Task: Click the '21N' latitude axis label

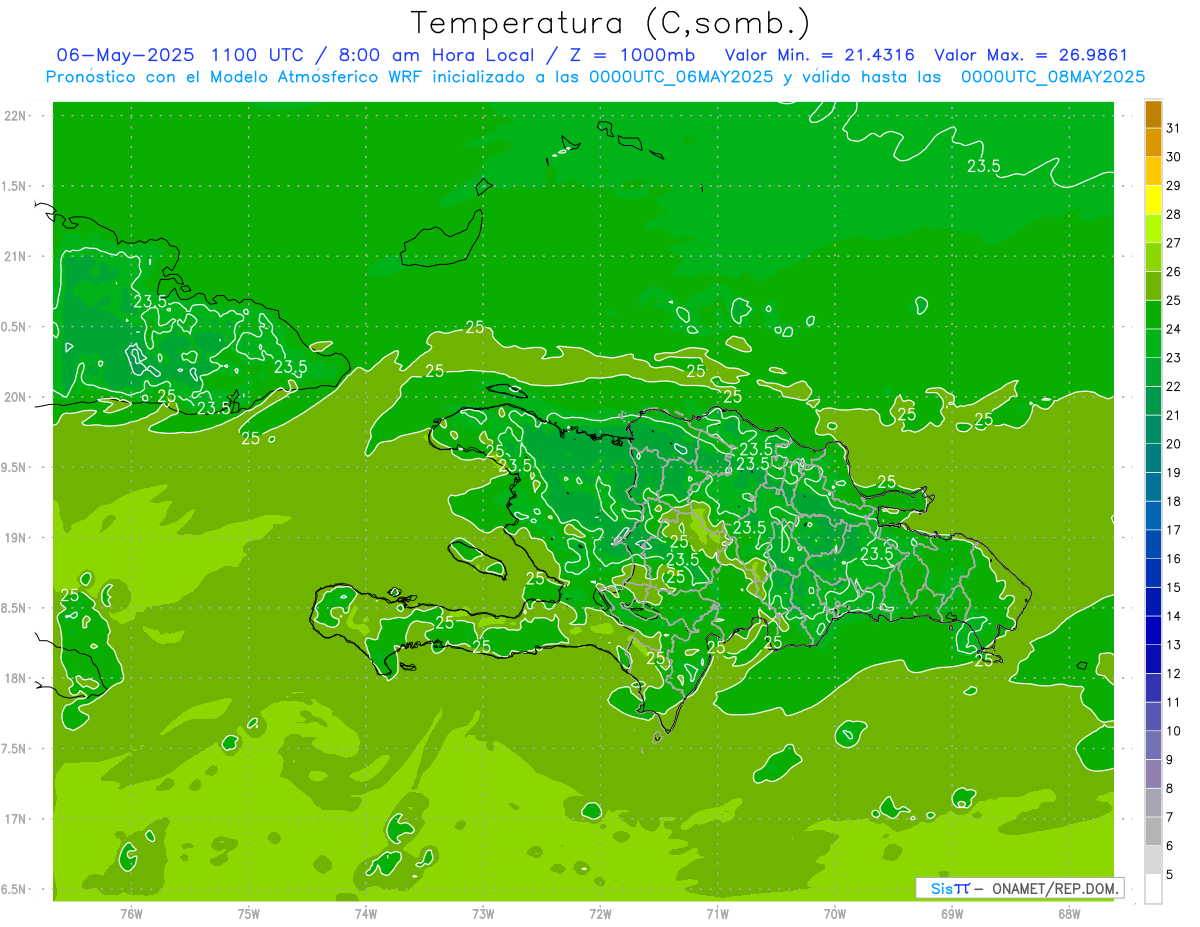Action: coord(15,257)
